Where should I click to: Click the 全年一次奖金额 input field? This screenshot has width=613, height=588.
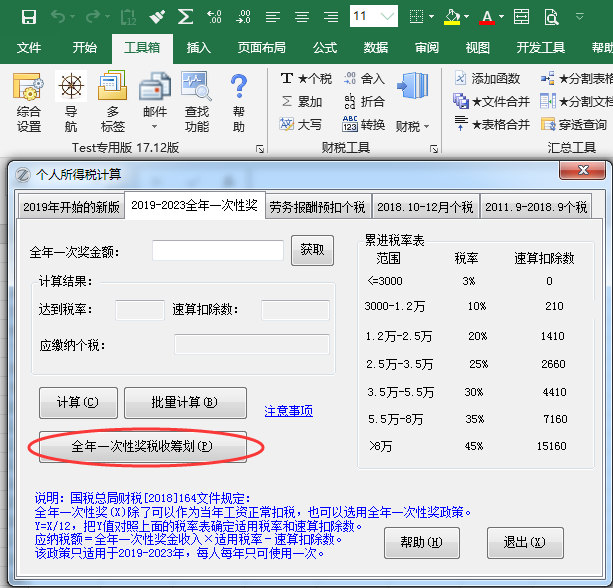pyautogui.click(x=217, y=251)
